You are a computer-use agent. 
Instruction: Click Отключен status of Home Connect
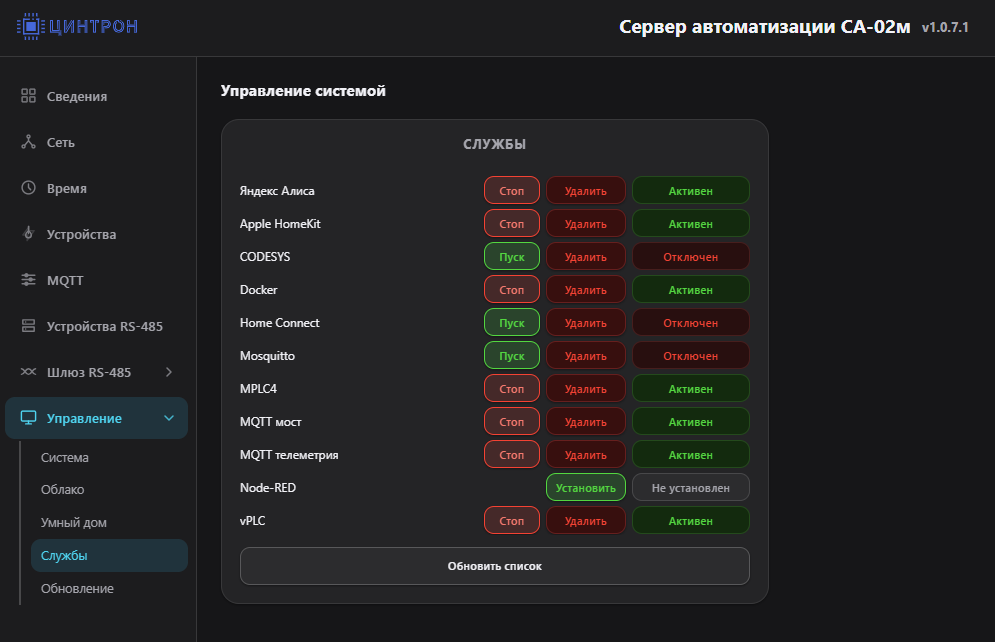pos(690,322)
